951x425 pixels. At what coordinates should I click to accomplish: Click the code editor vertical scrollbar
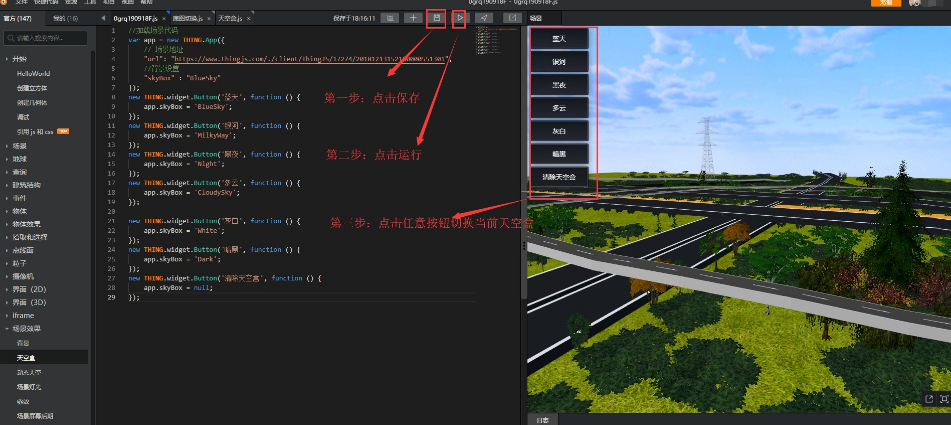click(524, 162)
